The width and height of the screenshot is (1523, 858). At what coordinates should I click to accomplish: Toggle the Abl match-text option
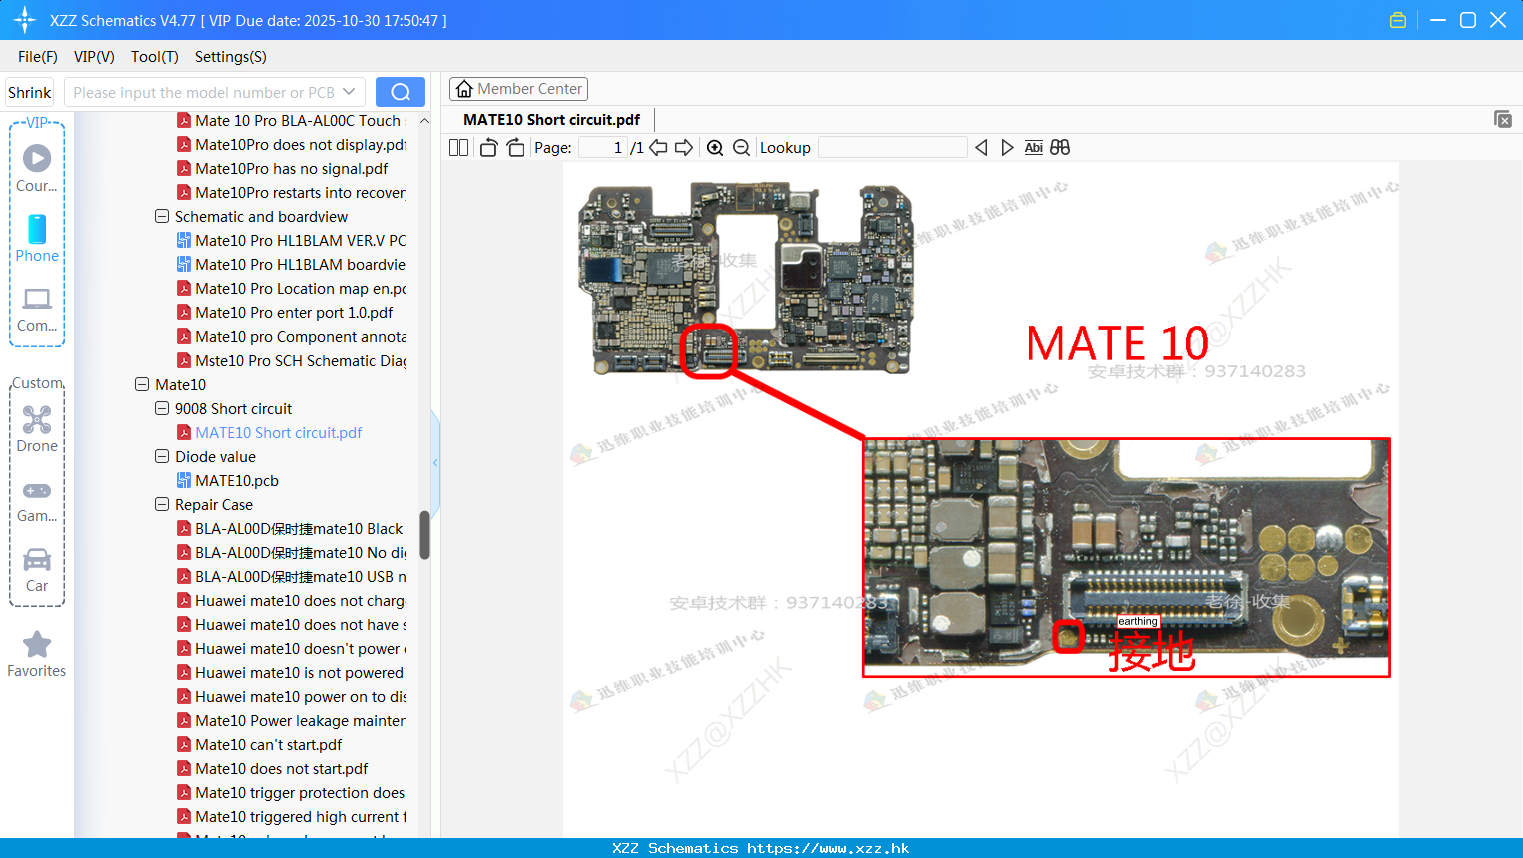pyautogui.click(x=1033, y=148)
